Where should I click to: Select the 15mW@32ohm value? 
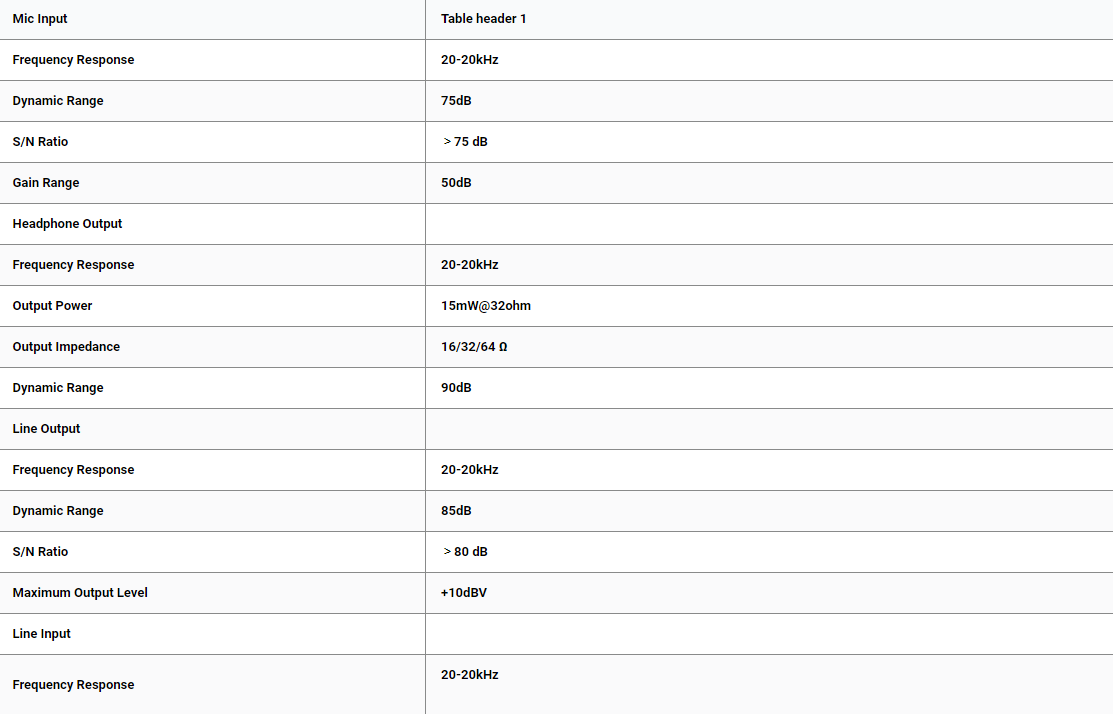[x=486, y=306]
